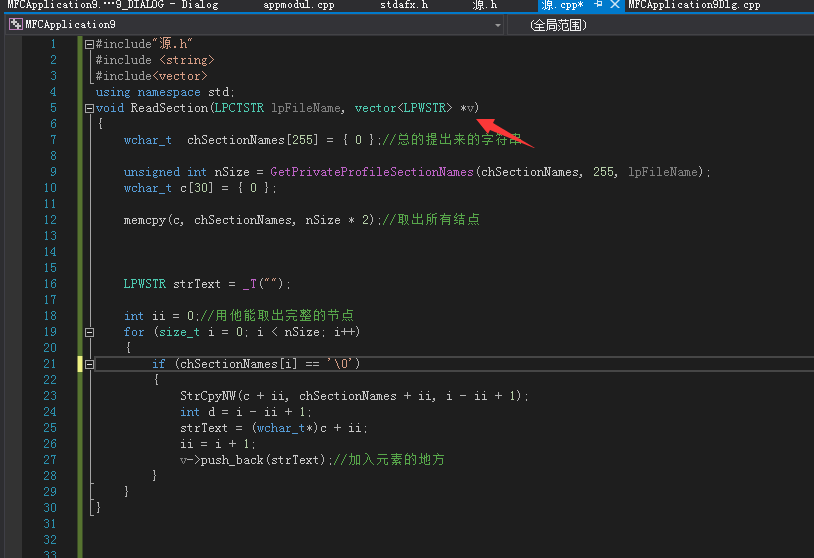Select the 源.cpp* tab
The height and width of the screenshot is (558, 814).
562,5
